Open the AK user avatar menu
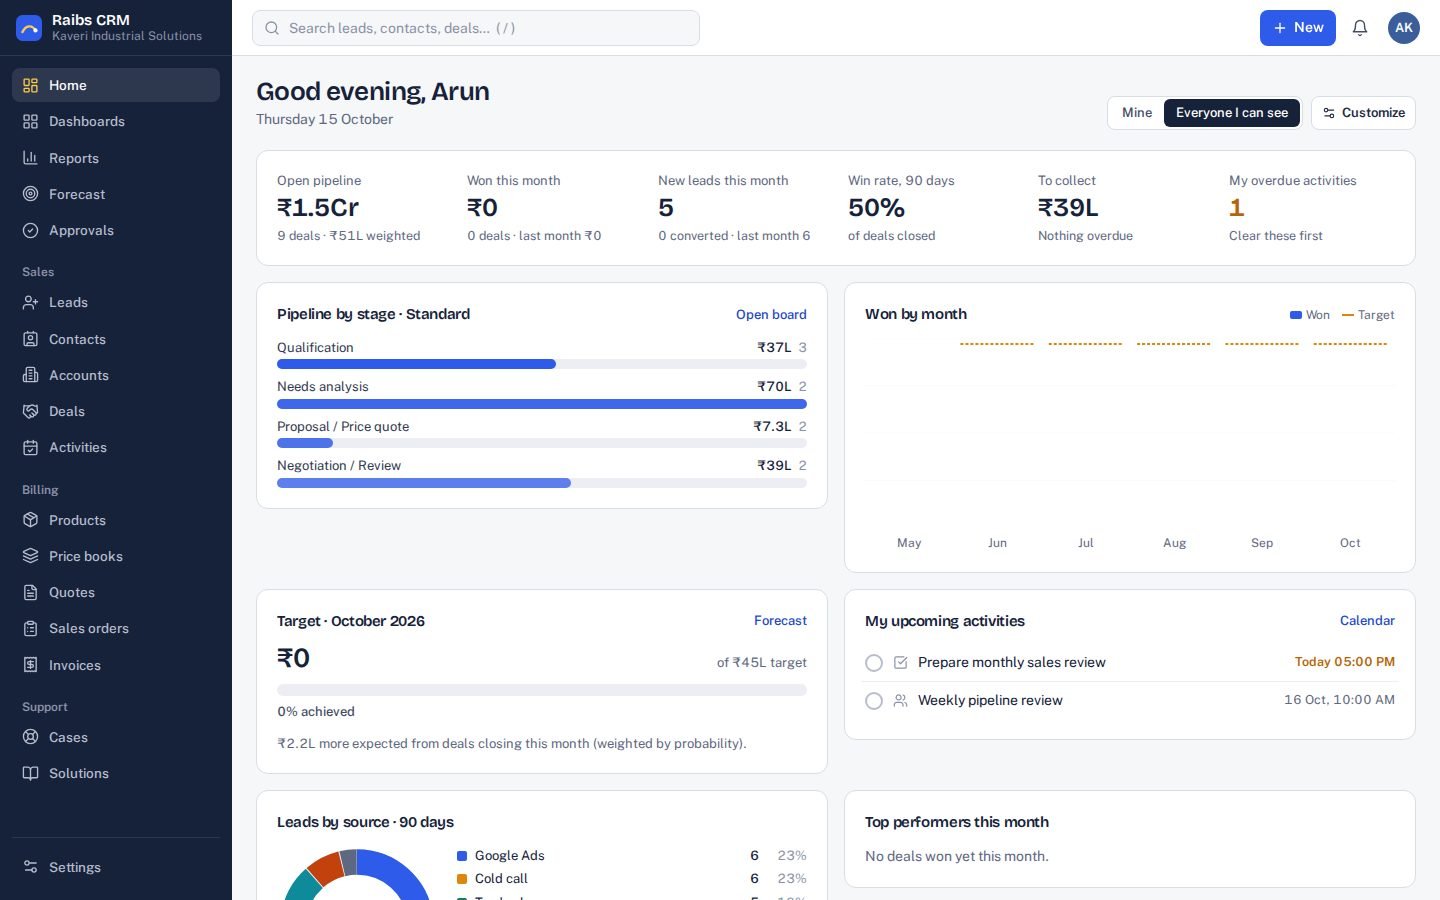Viewport: 1440px width, 900px height. [1404, 28]
